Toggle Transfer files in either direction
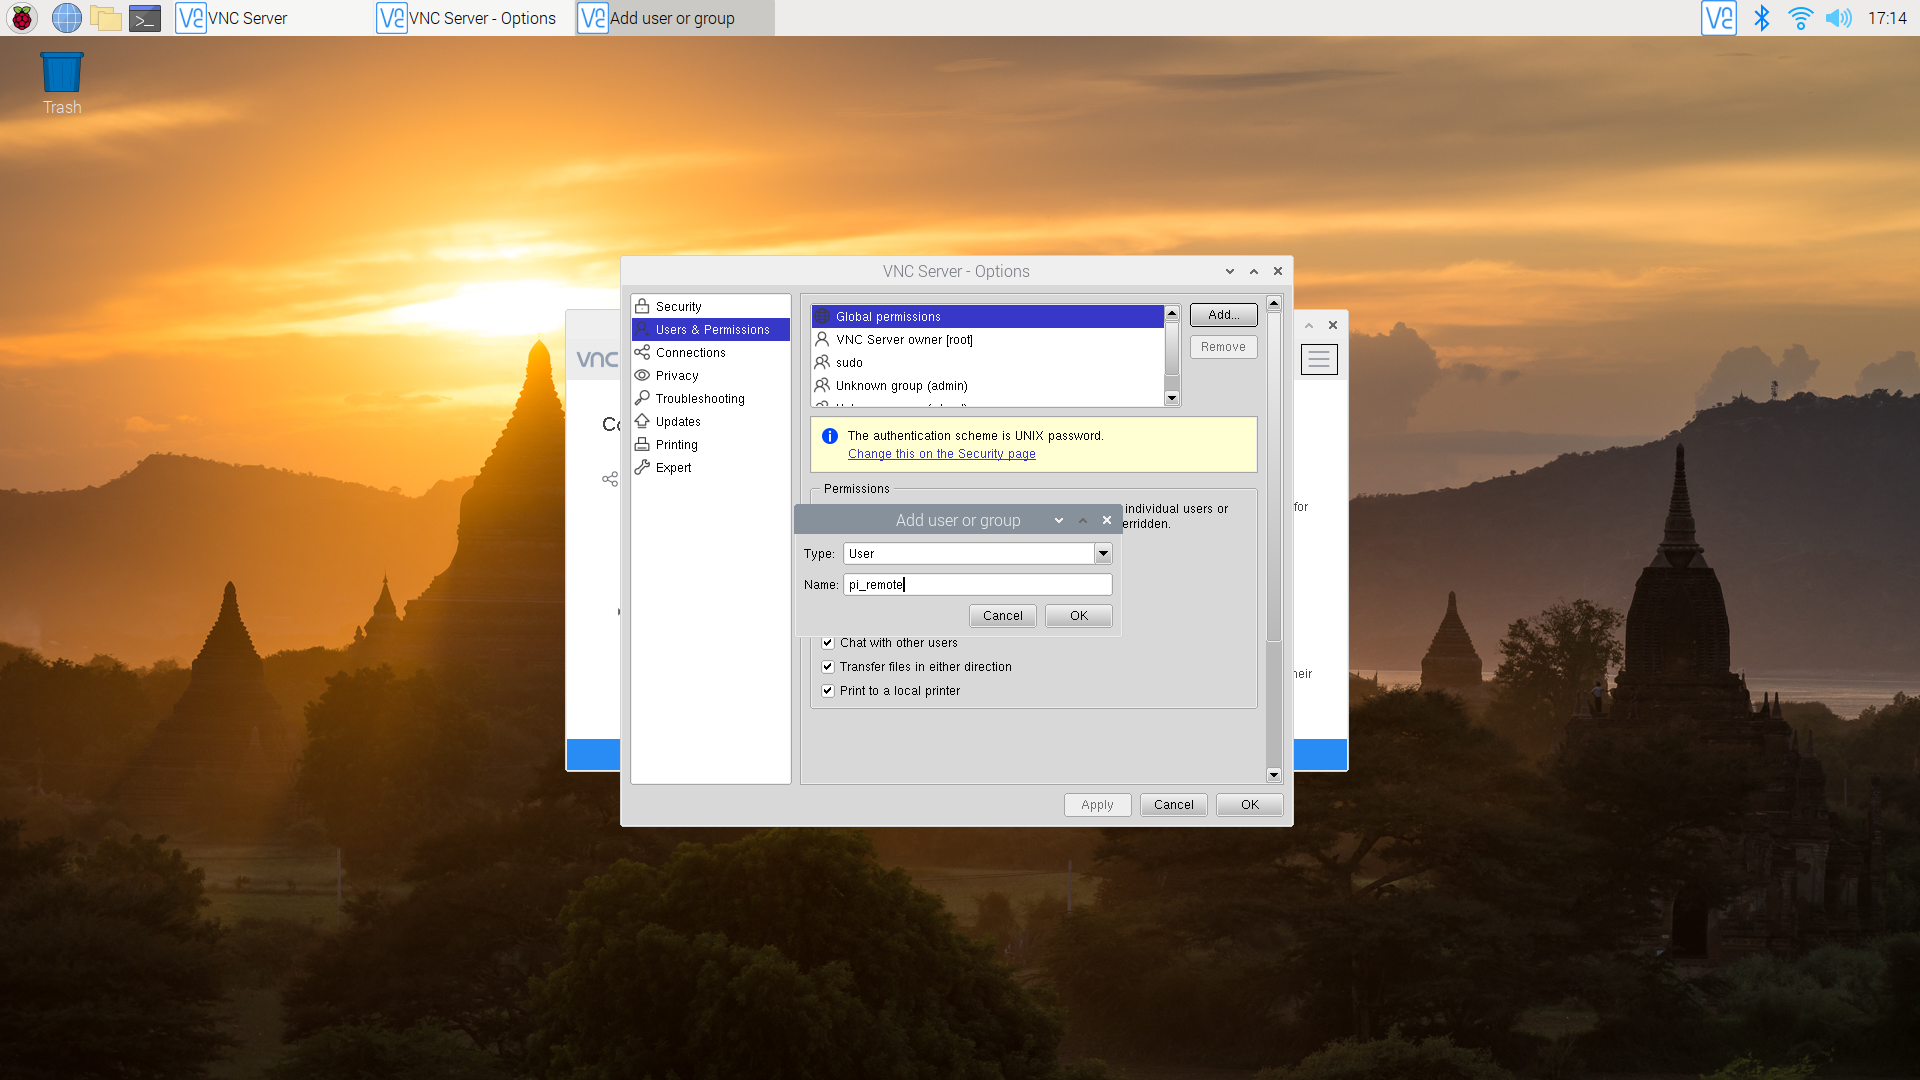Image resolution: width=1920 pixels, height=1080 pixels. [x=828, y=667]
